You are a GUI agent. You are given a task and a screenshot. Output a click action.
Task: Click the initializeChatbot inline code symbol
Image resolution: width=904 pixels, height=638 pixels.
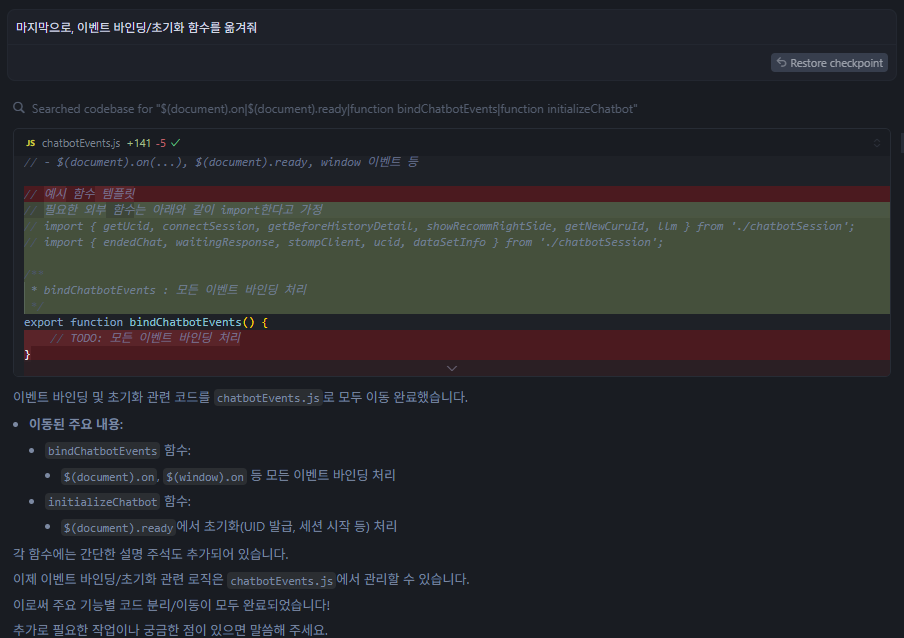102,502
